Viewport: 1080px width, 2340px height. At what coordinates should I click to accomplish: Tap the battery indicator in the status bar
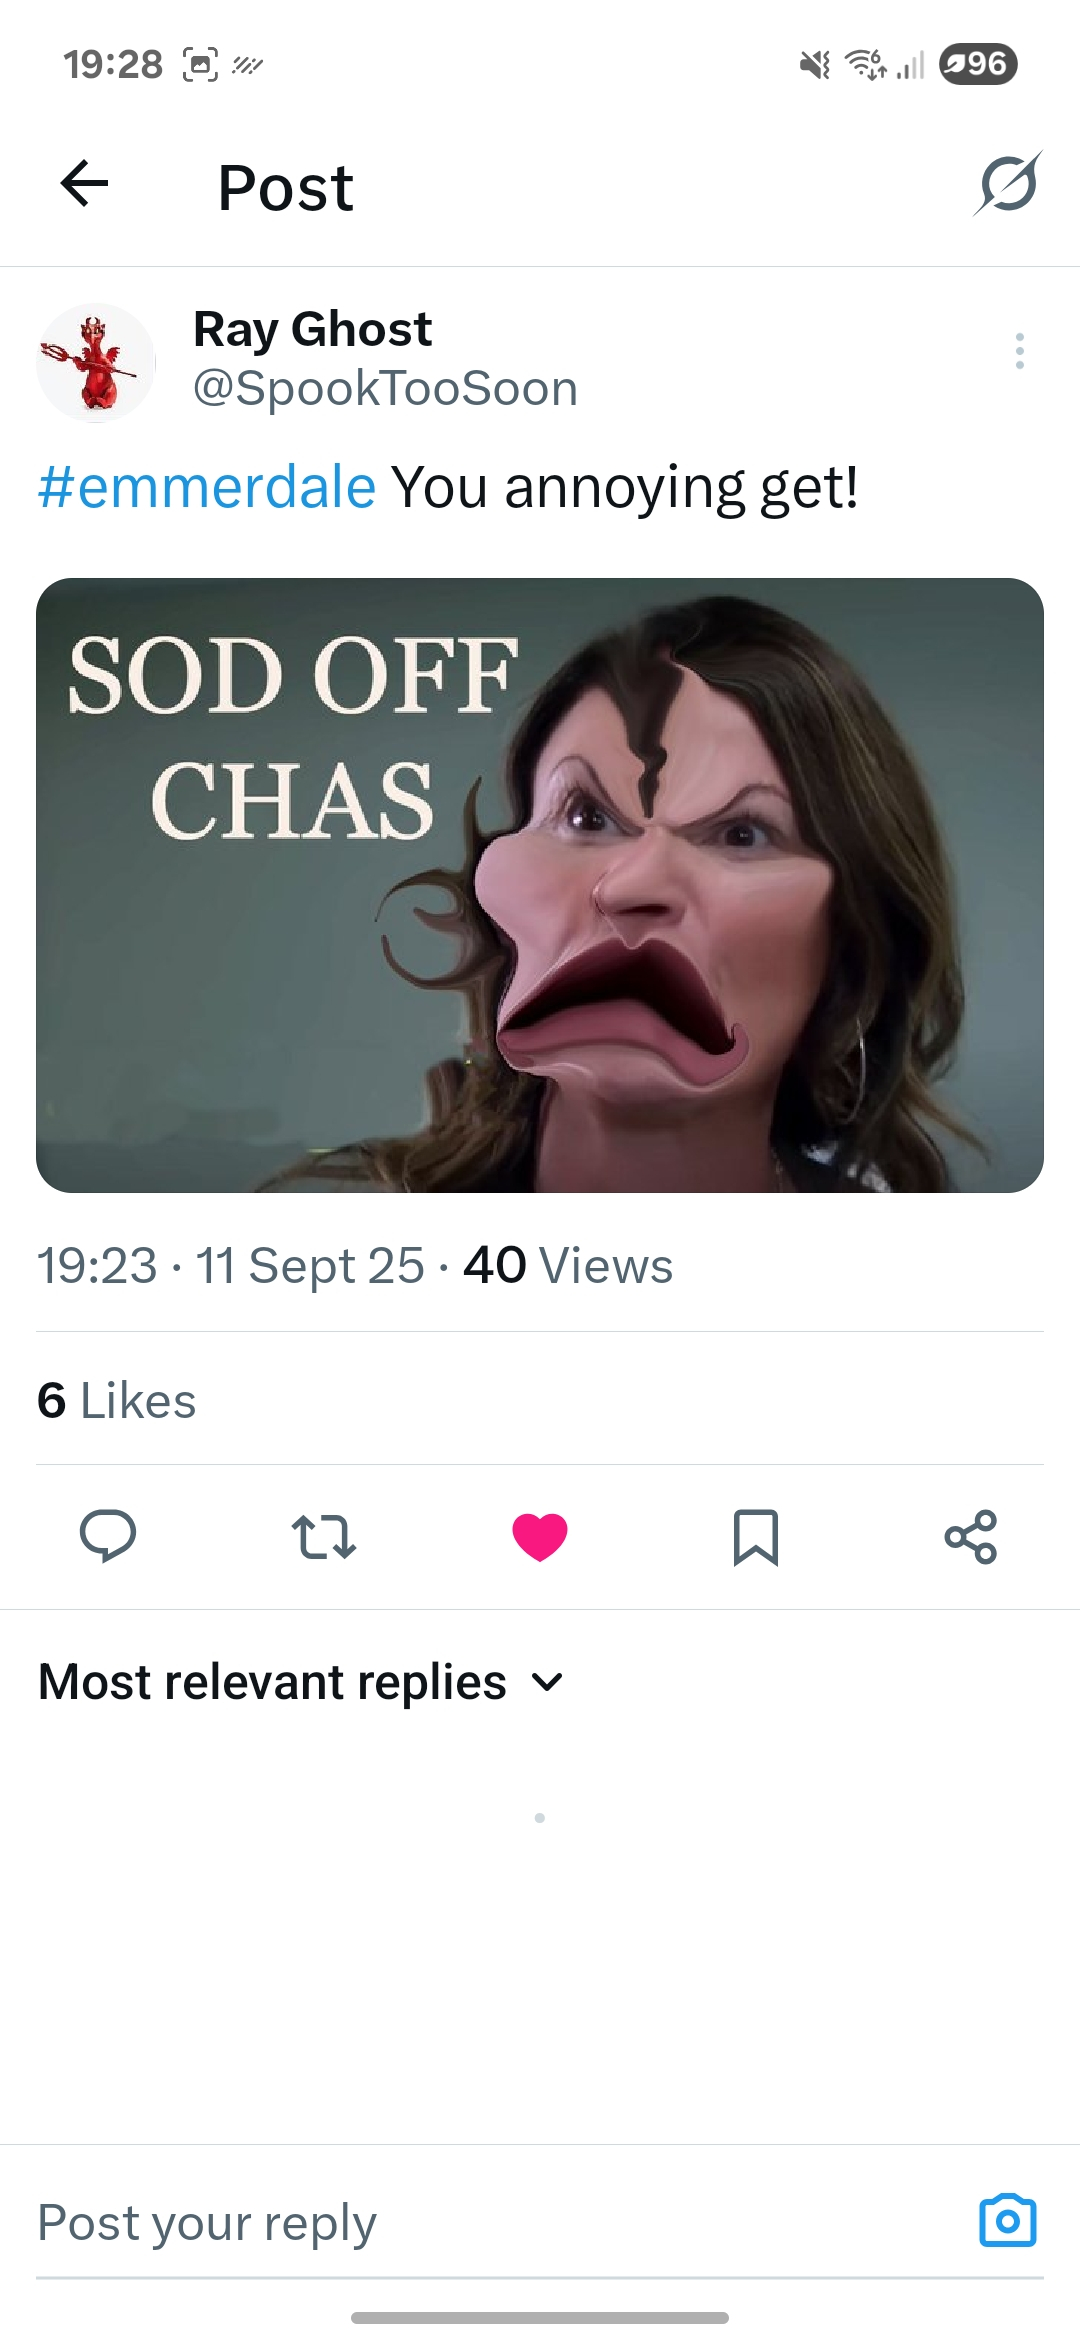point(978,64)
